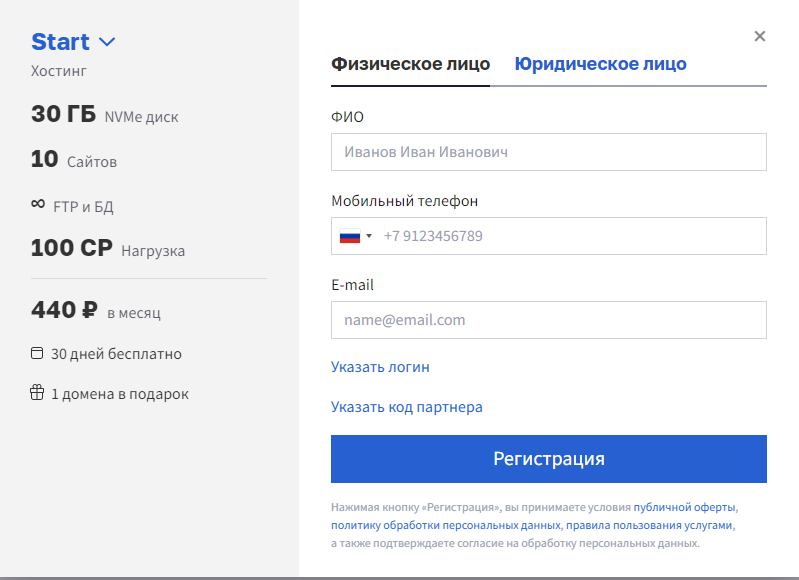Switch to the Физическое лицо tab
Screen dimensions: 799x580
pyautogui.click(x=410, y=64)
